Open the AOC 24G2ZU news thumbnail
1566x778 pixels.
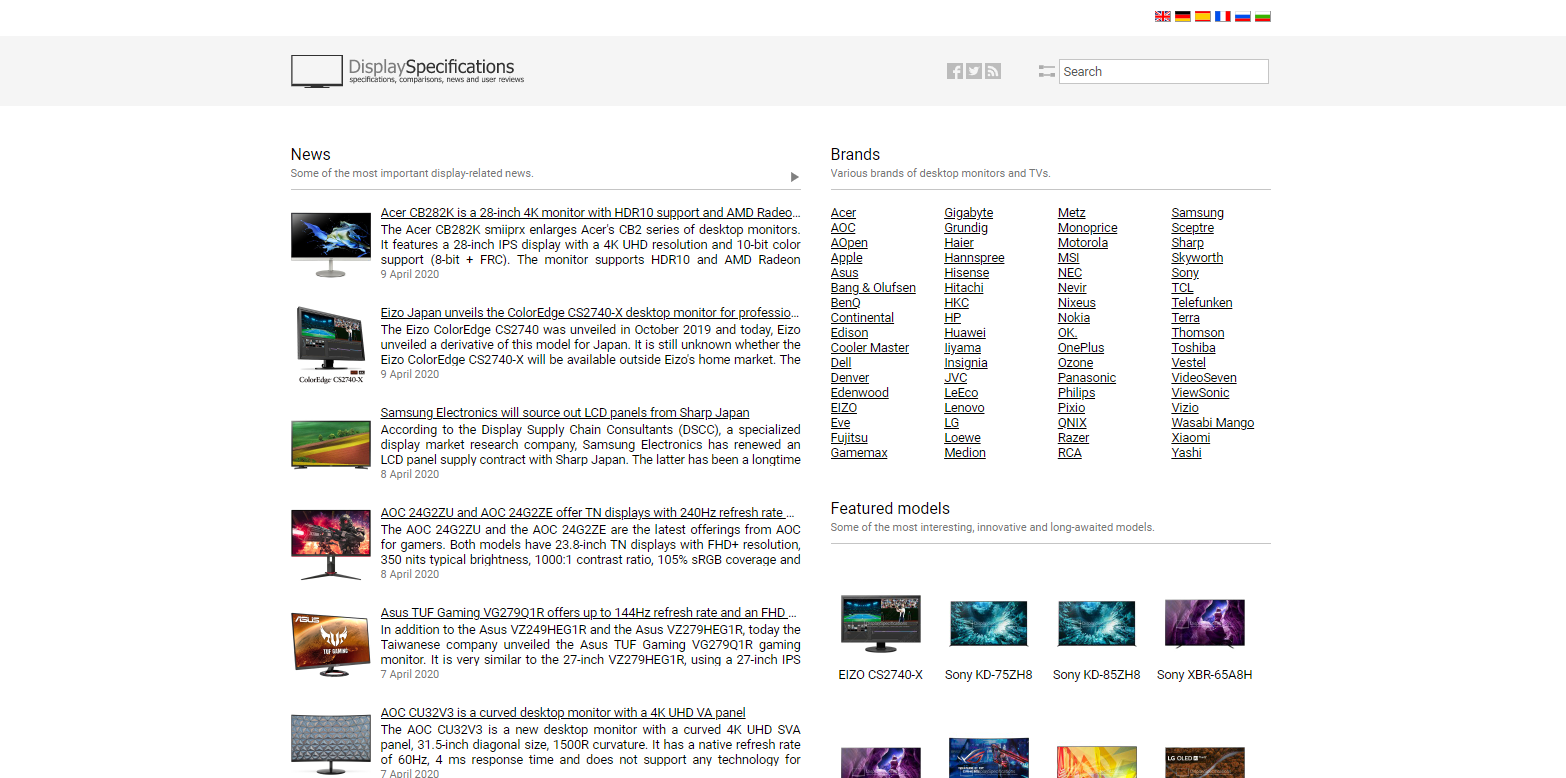tap(331, 545)
